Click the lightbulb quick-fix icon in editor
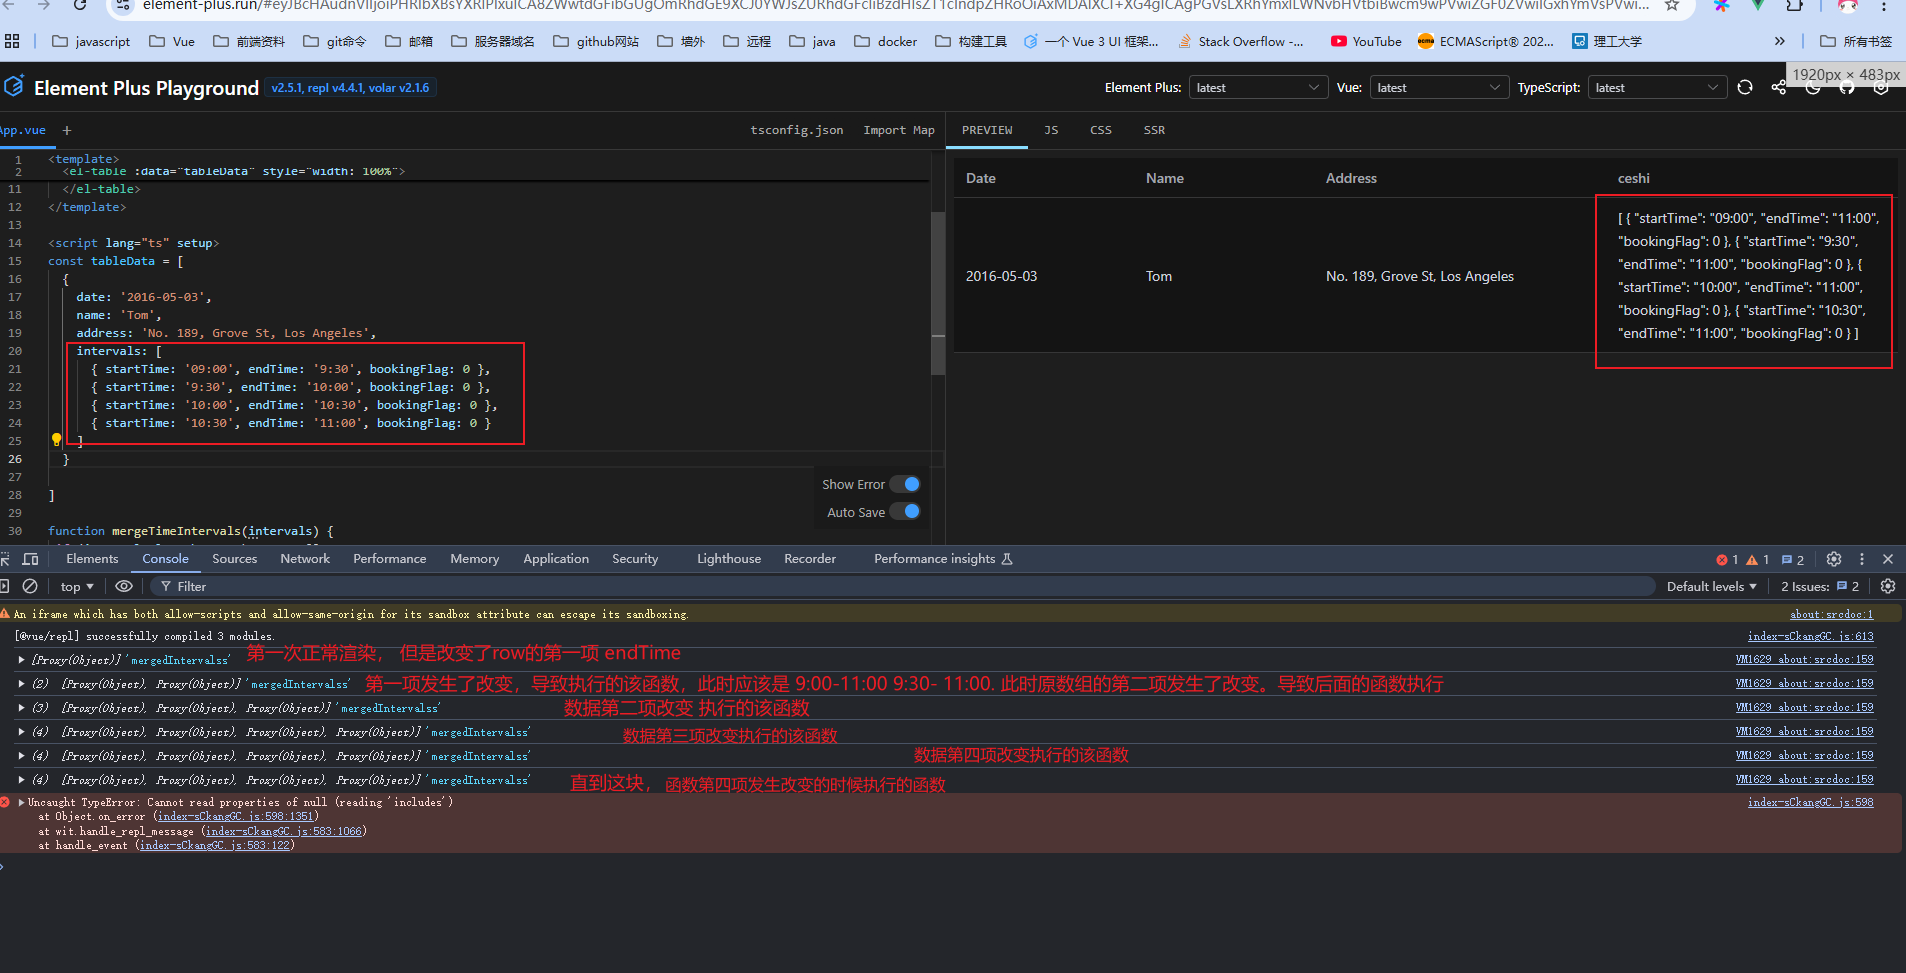The height and width of the screenshot is (973, 1906). pos(57,440)
